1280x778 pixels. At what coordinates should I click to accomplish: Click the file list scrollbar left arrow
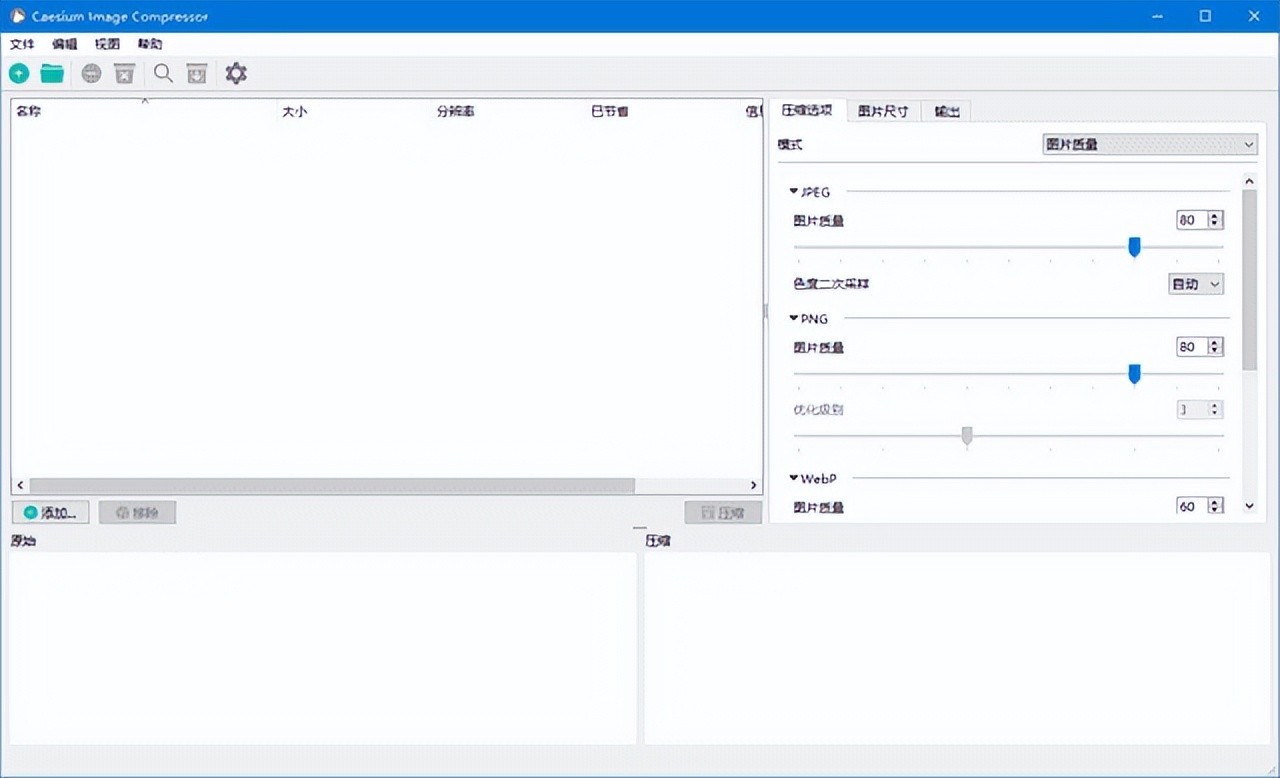click(x=21, y=486)
